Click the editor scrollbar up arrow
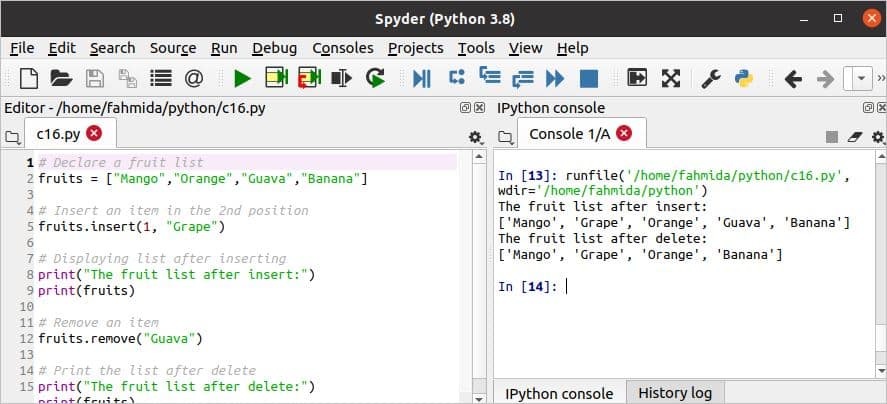The height and width of the screenshot is (404, 887). (x=479, y=156)
